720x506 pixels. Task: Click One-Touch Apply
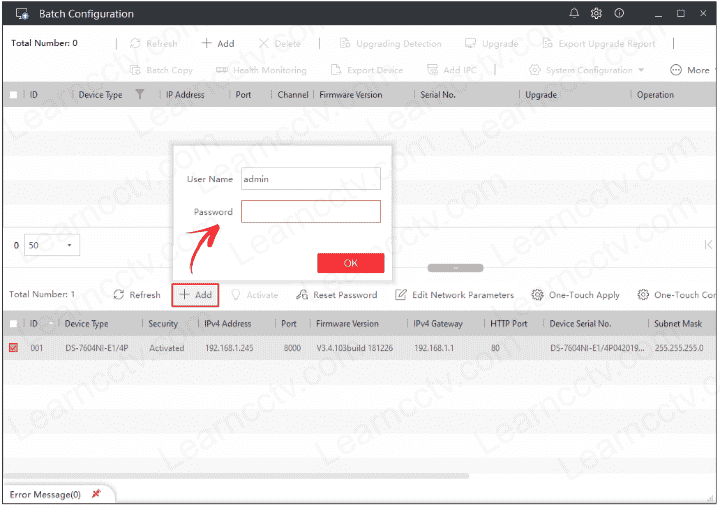(576, 295)
